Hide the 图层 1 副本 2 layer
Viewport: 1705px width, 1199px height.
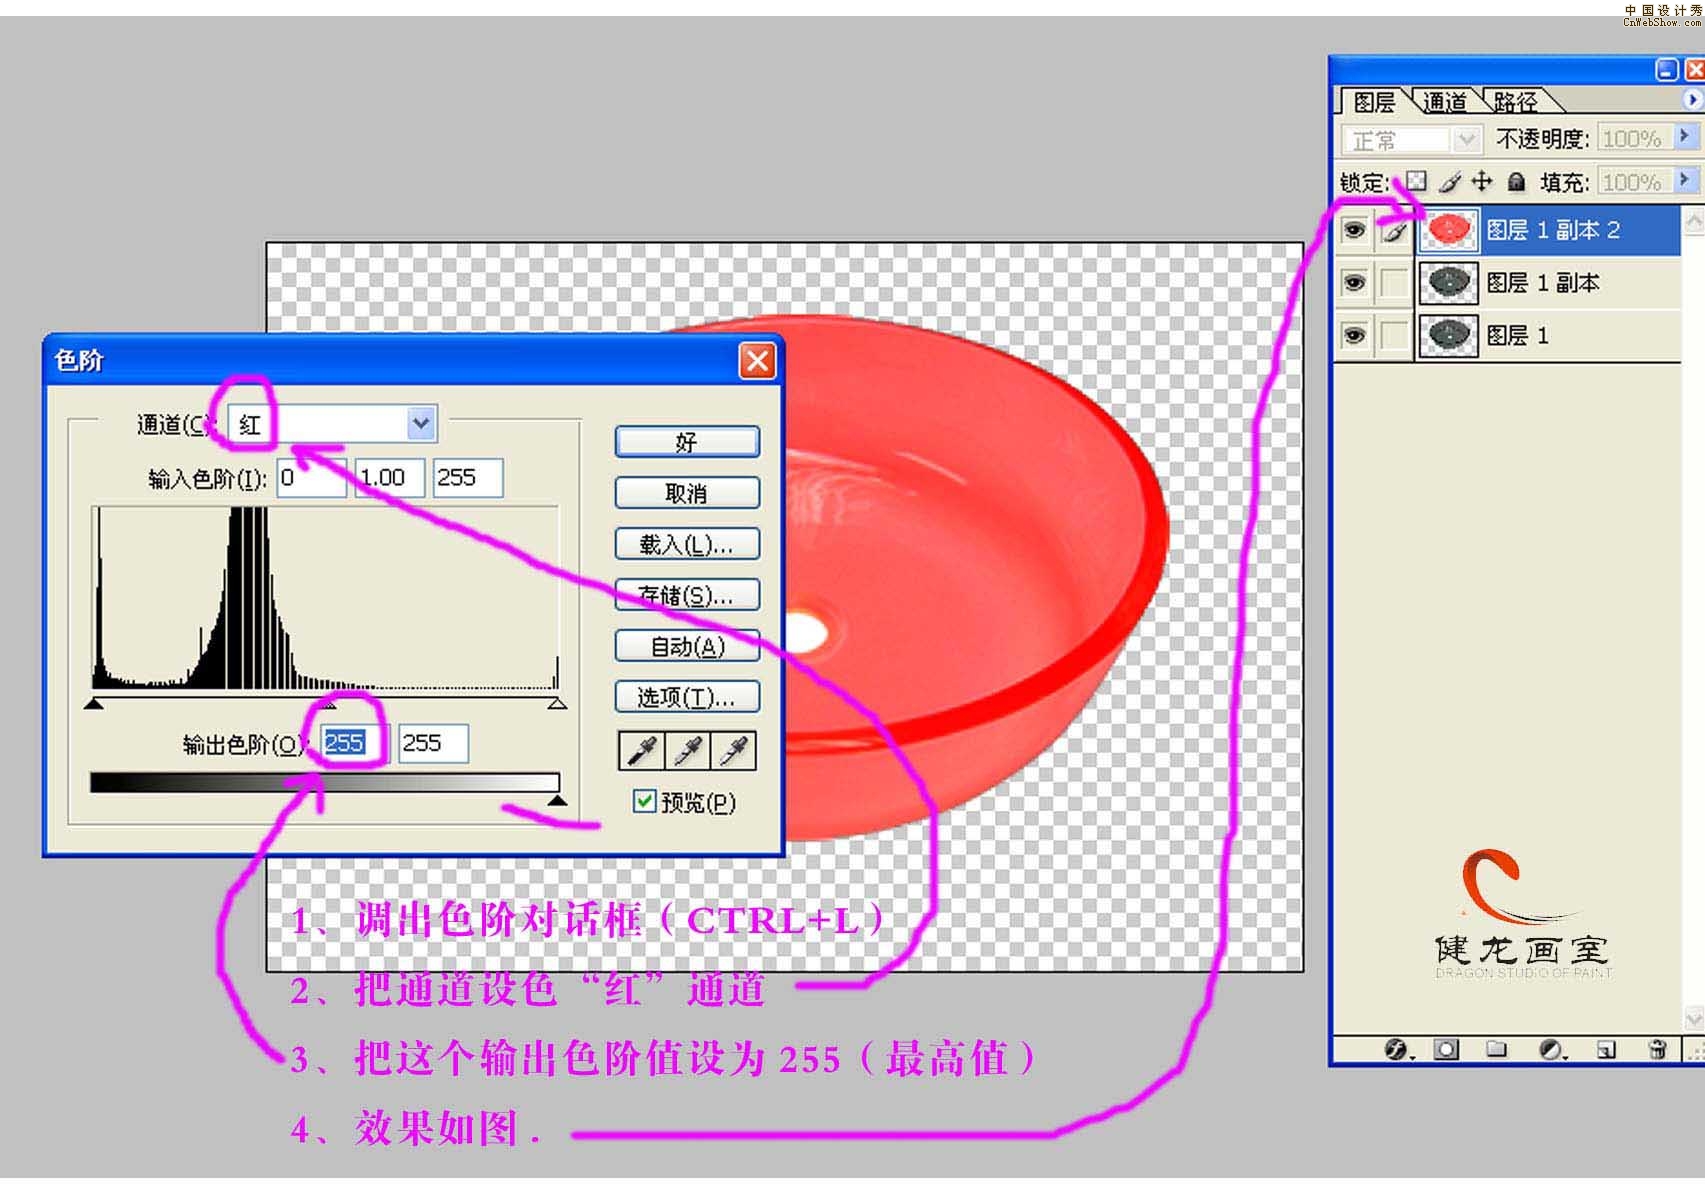pyautogui.click(x=1354, y=231)
